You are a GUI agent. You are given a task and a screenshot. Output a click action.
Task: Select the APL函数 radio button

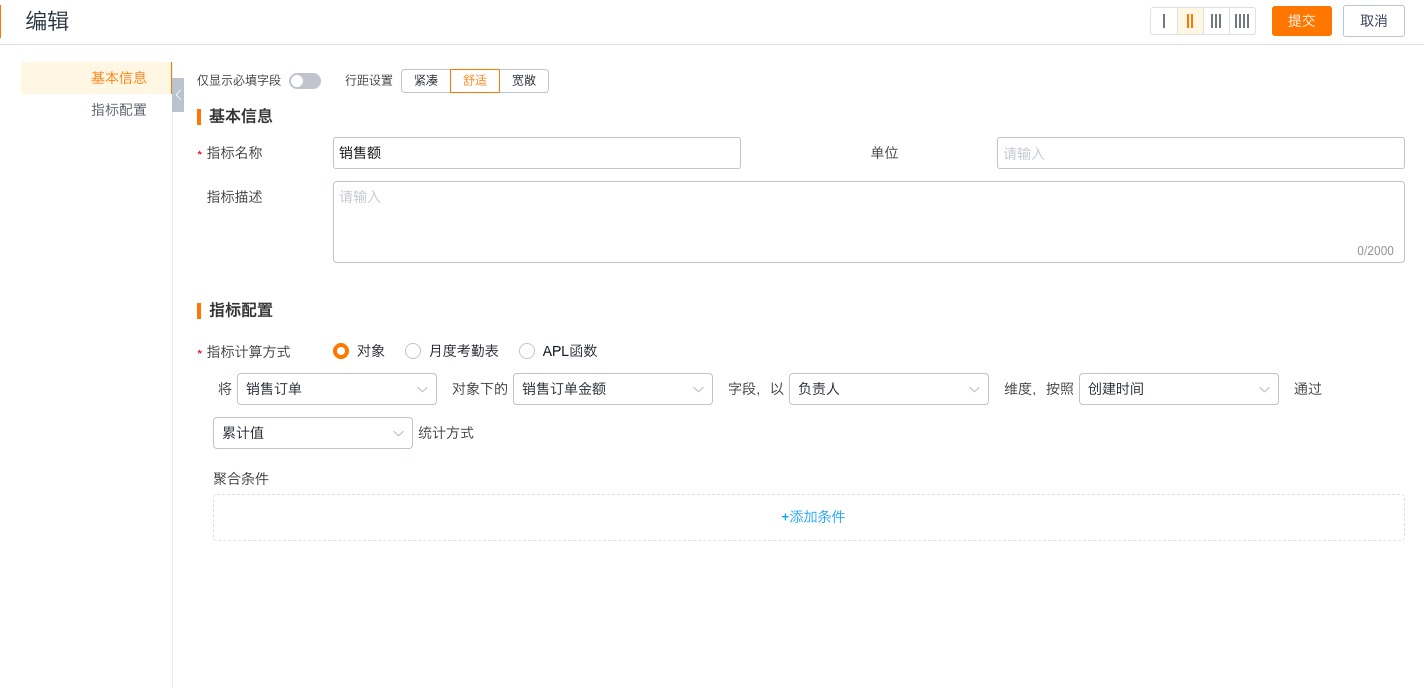(x=527, y=351)
